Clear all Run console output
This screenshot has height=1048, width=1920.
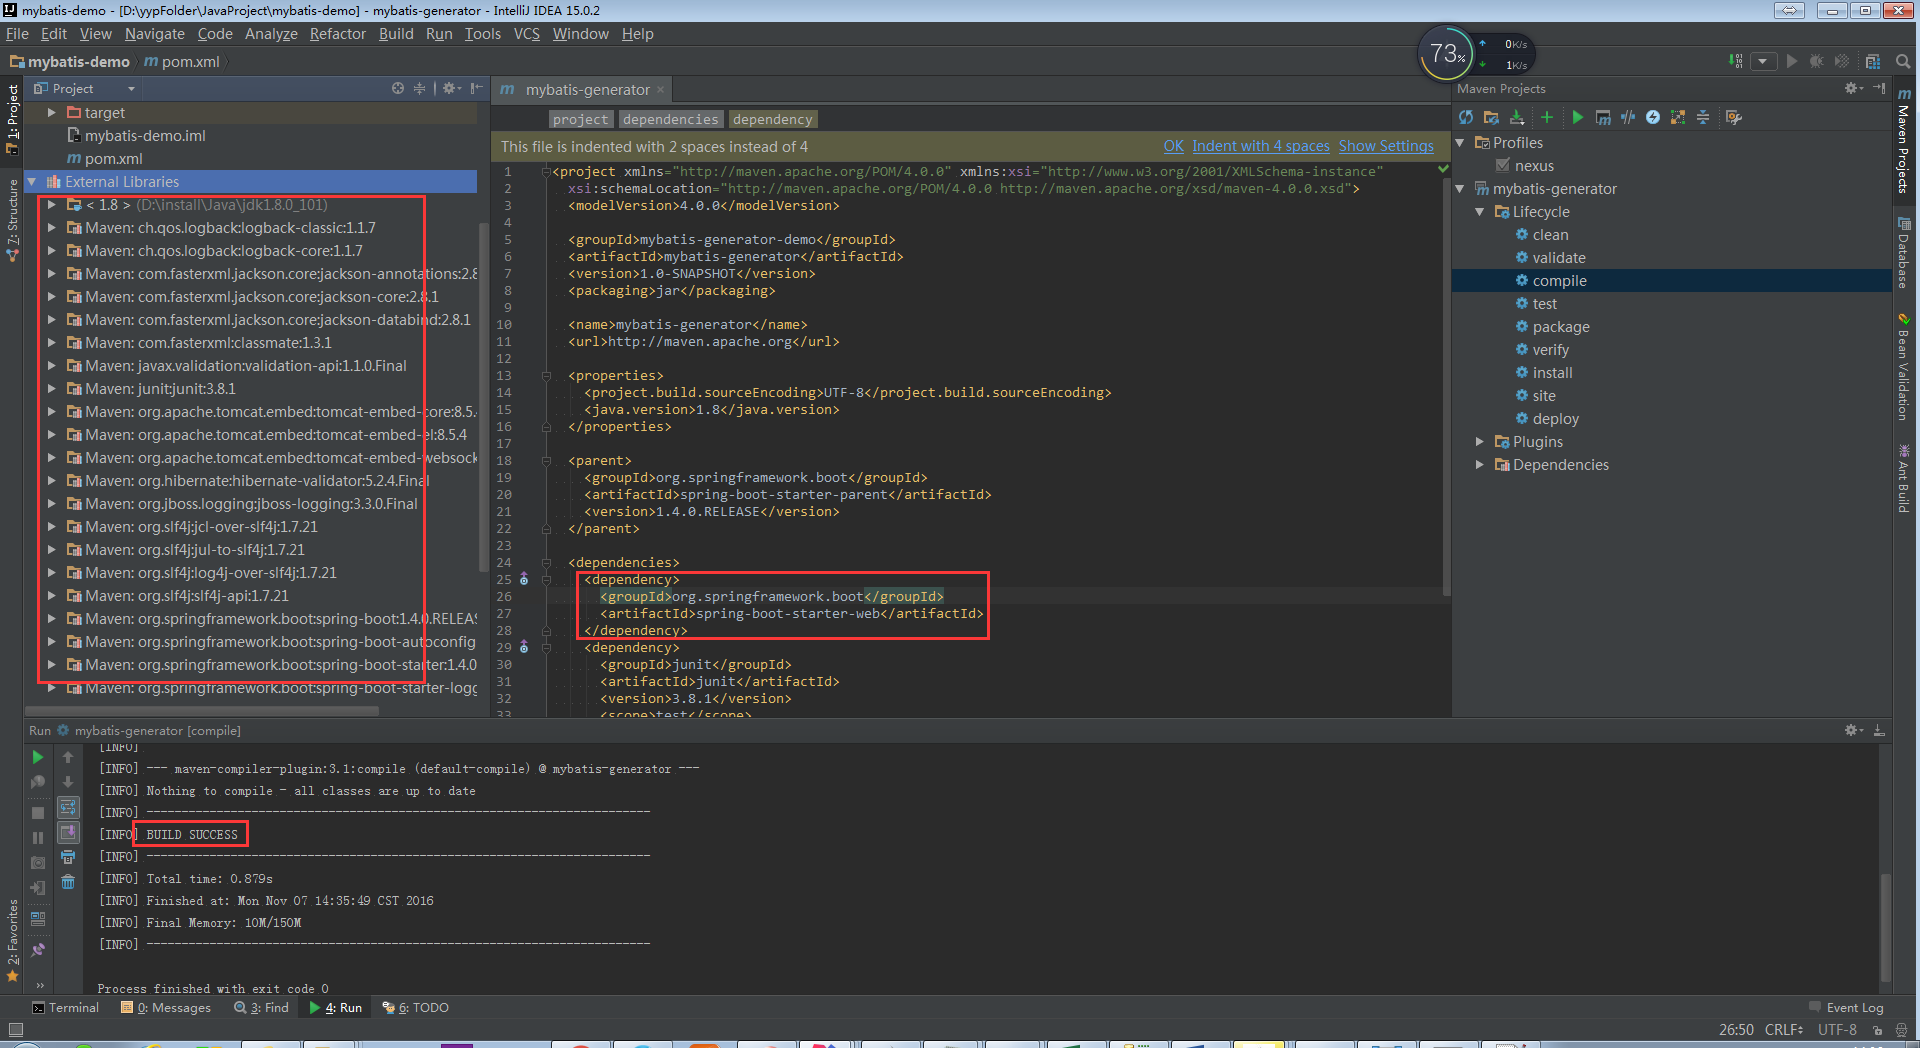tap(68, 882)
